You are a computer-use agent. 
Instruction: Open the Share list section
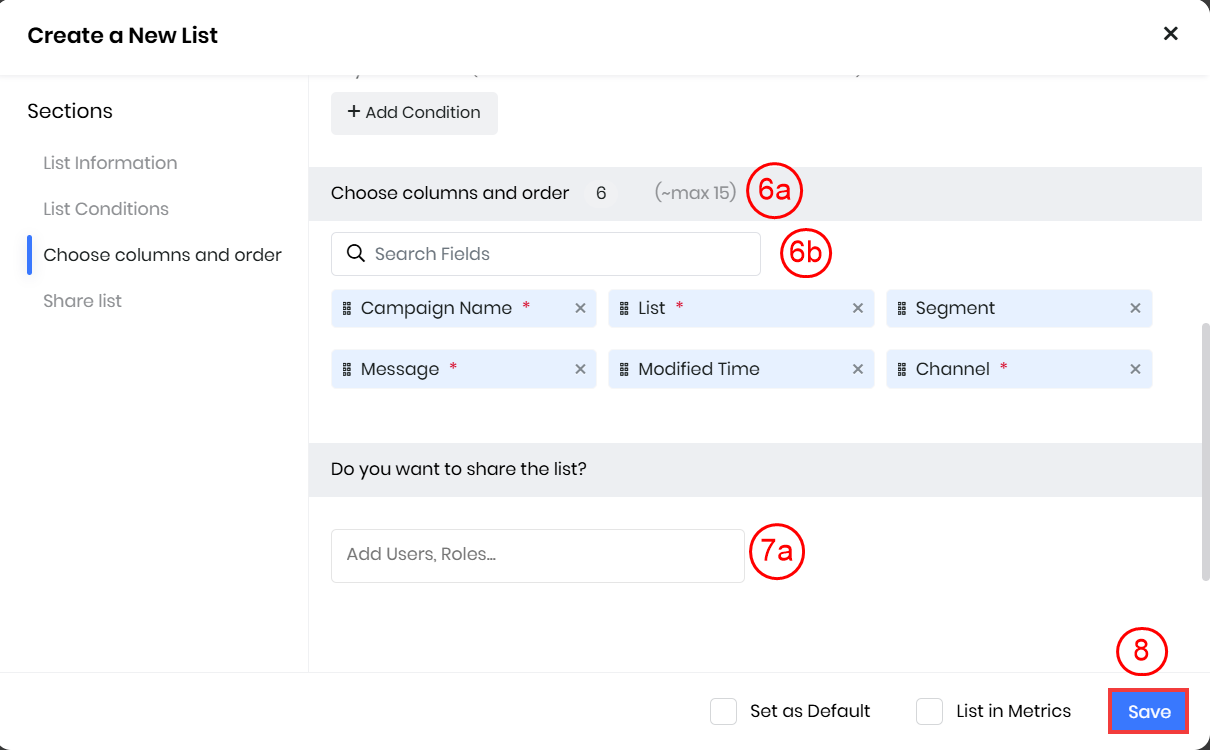click(x=82, y=301)
